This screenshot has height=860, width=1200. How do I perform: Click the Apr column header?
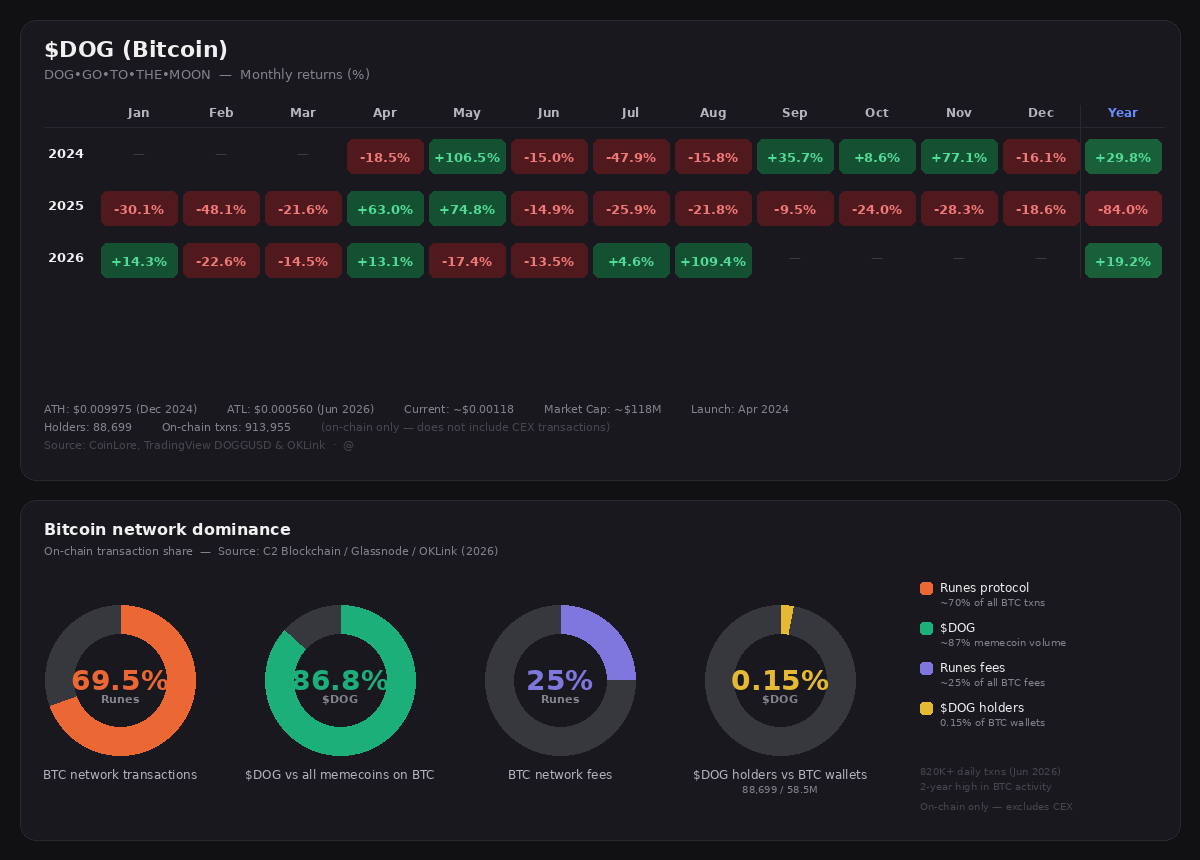tap(385, 113)
